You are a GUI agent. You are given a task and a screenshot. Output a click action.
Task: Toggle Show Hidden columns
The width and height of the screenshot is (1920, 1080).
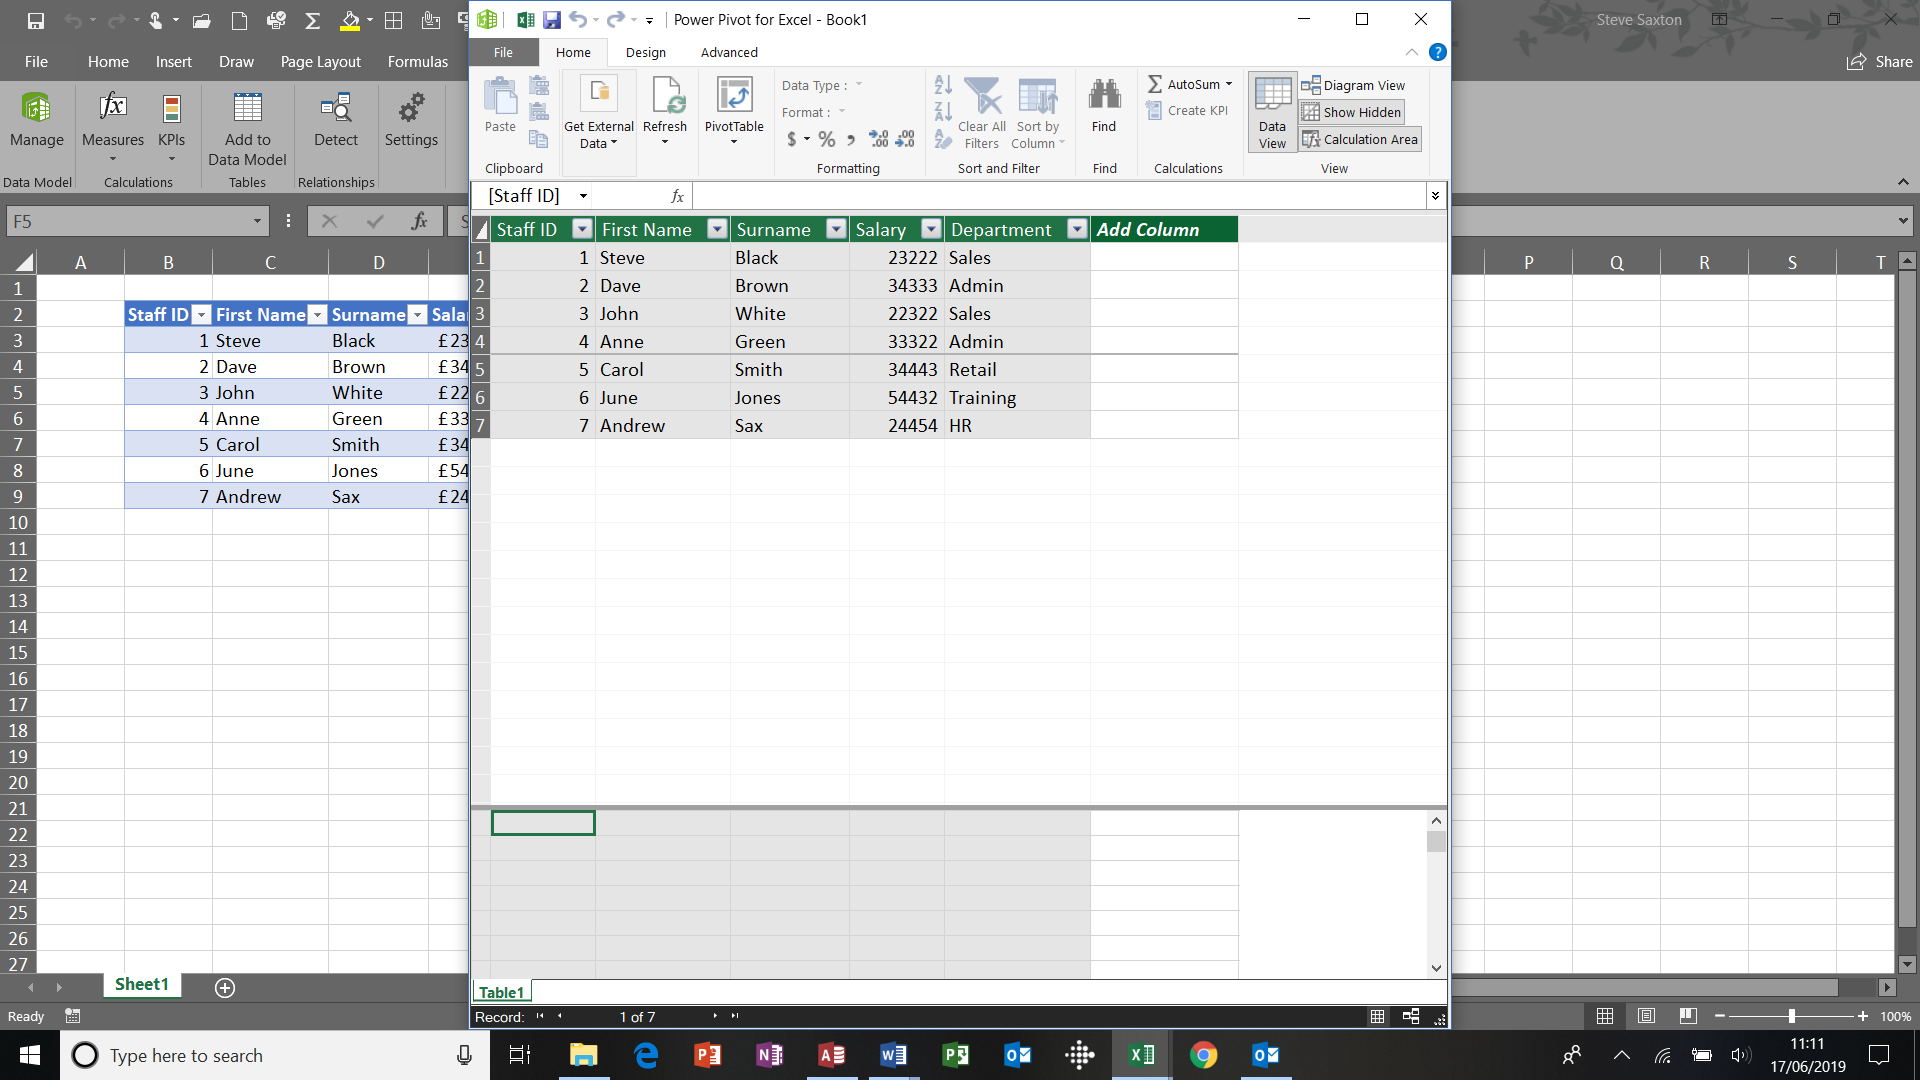[1351, 112]
